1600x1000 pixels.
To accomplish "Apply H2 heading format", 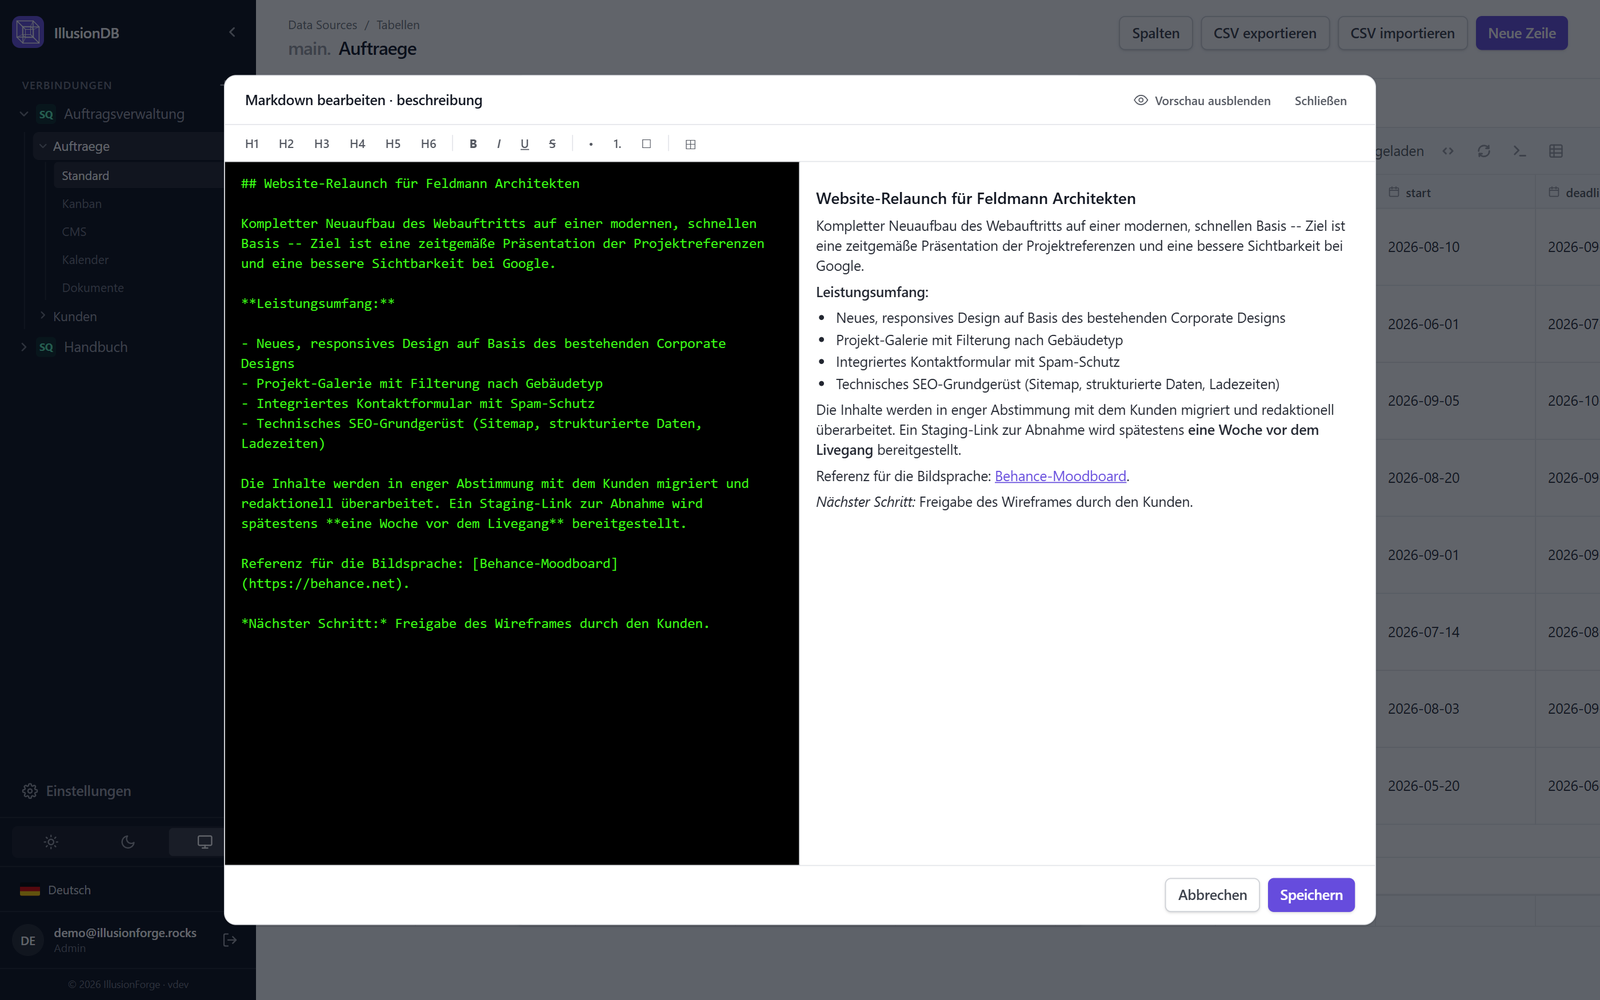I will (x=286, y=144).
